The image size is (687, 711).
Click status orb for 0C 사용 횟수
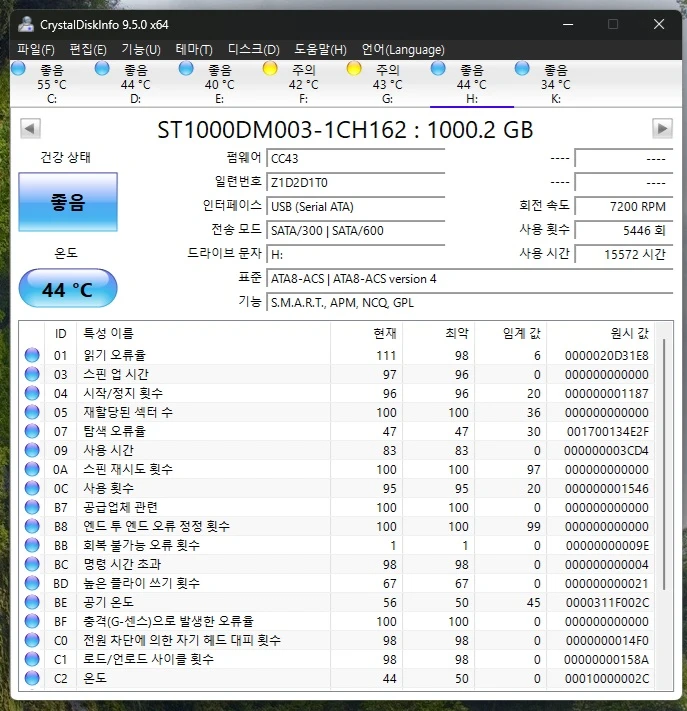point(32,488)
